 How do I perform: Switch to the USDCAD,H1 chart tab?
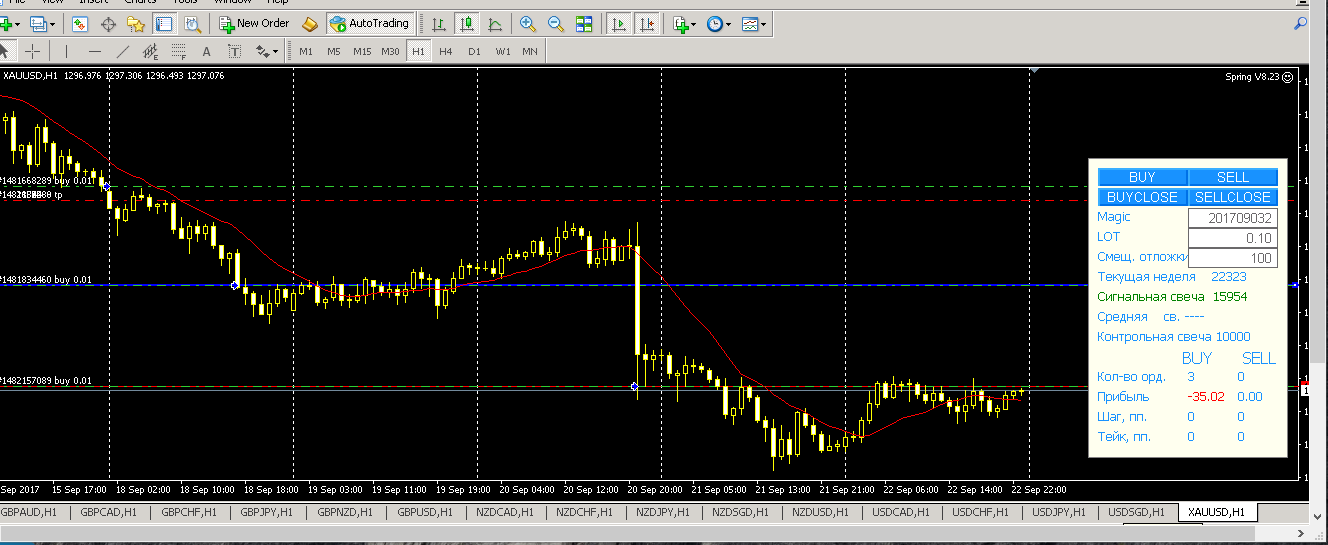(x=901, y=512)
